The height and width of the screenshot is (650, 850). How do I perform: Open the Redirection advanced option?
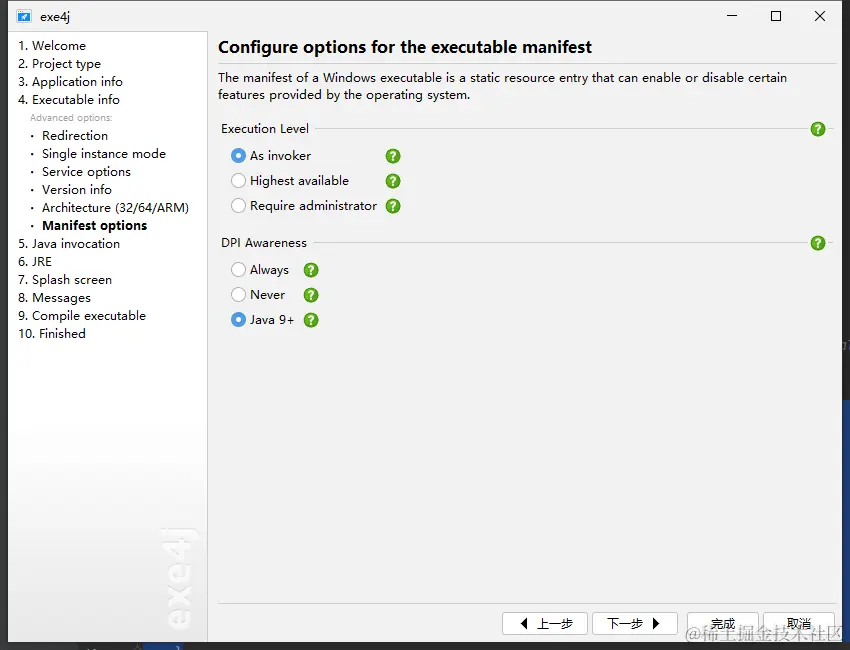click(75, 136)
